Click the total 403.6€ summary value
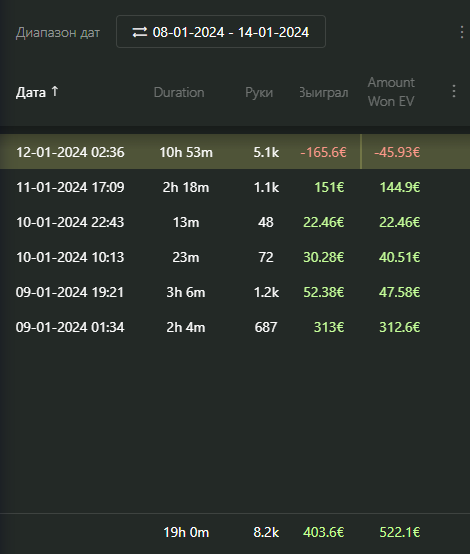The height and width of the screenshot is (554, 470). (323, 532)
